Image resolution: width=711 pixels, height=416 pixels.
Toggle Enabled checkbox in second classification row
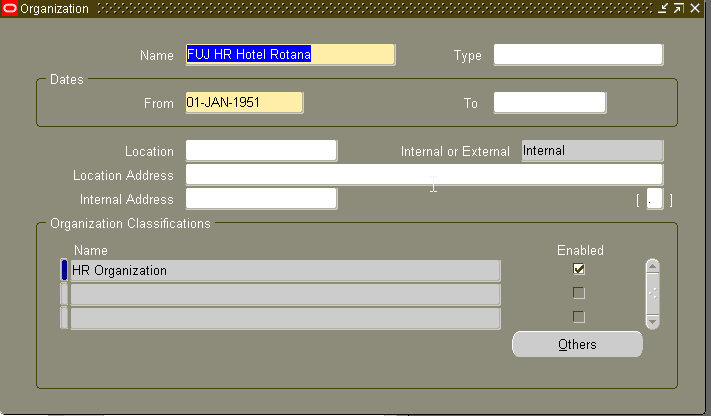click(x=579, y=293)
